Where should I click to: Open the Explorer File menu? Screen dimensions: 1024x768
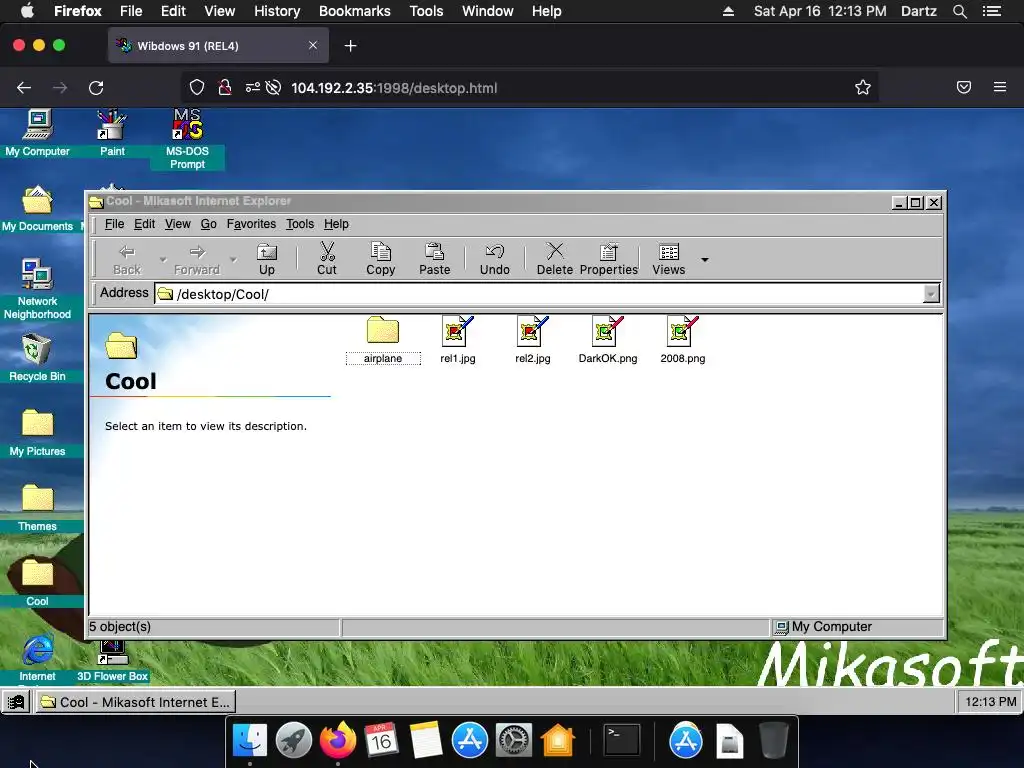(x=114, y=224)
